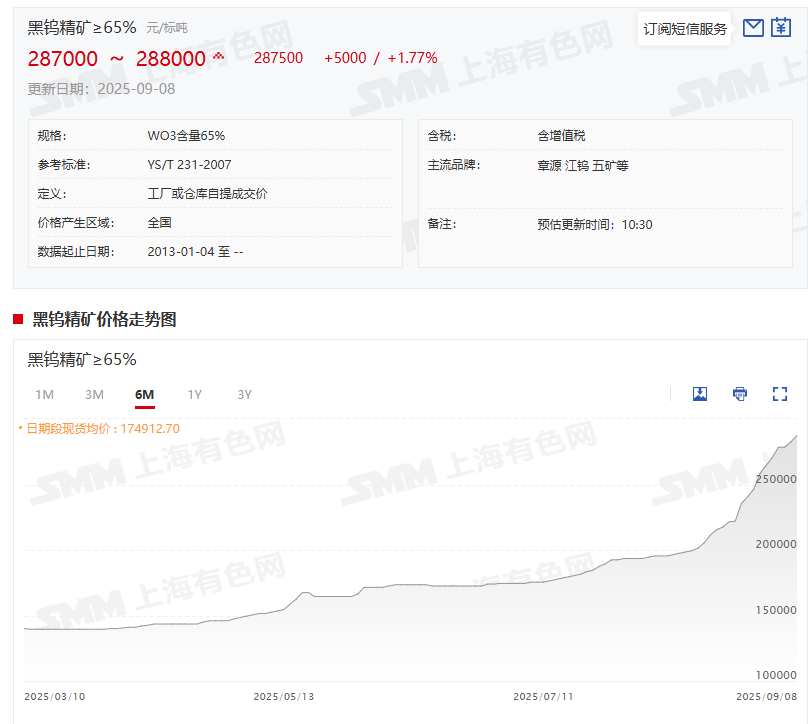Expand the chart to fullscreen
This screenshot has height=724, width=808.
point(780,394)
